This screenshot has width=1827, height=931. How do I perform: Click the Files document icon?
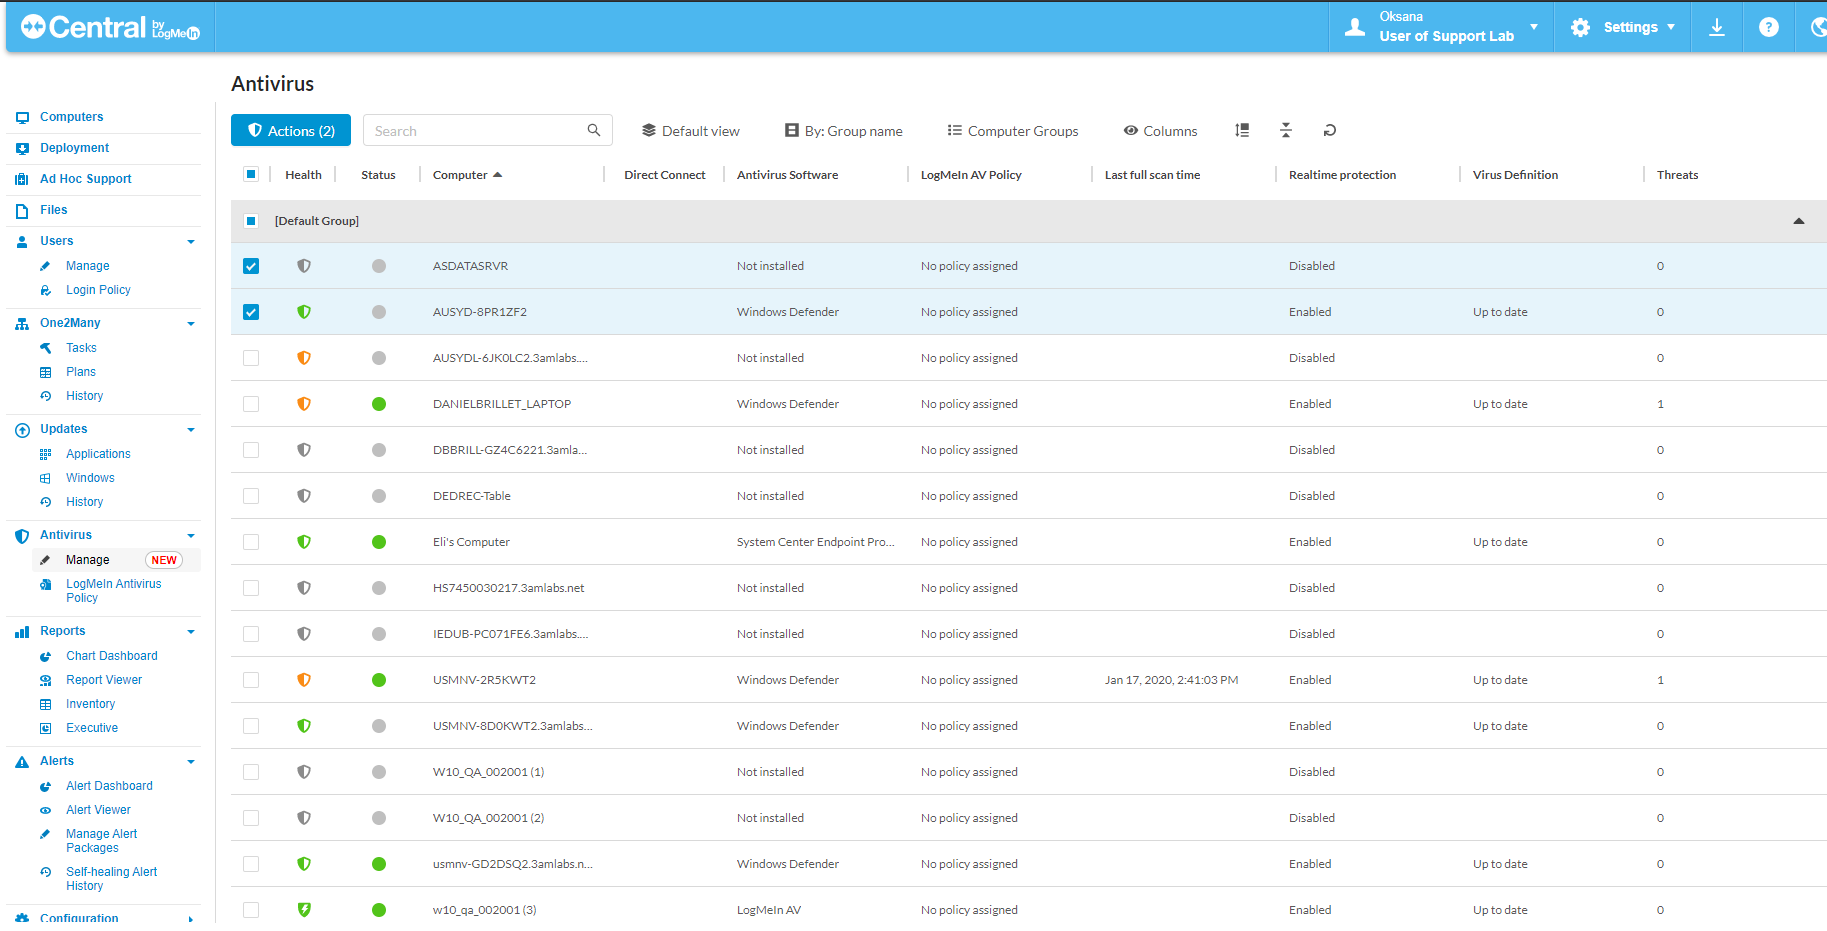pyautogui.click(x=22, y=211)
